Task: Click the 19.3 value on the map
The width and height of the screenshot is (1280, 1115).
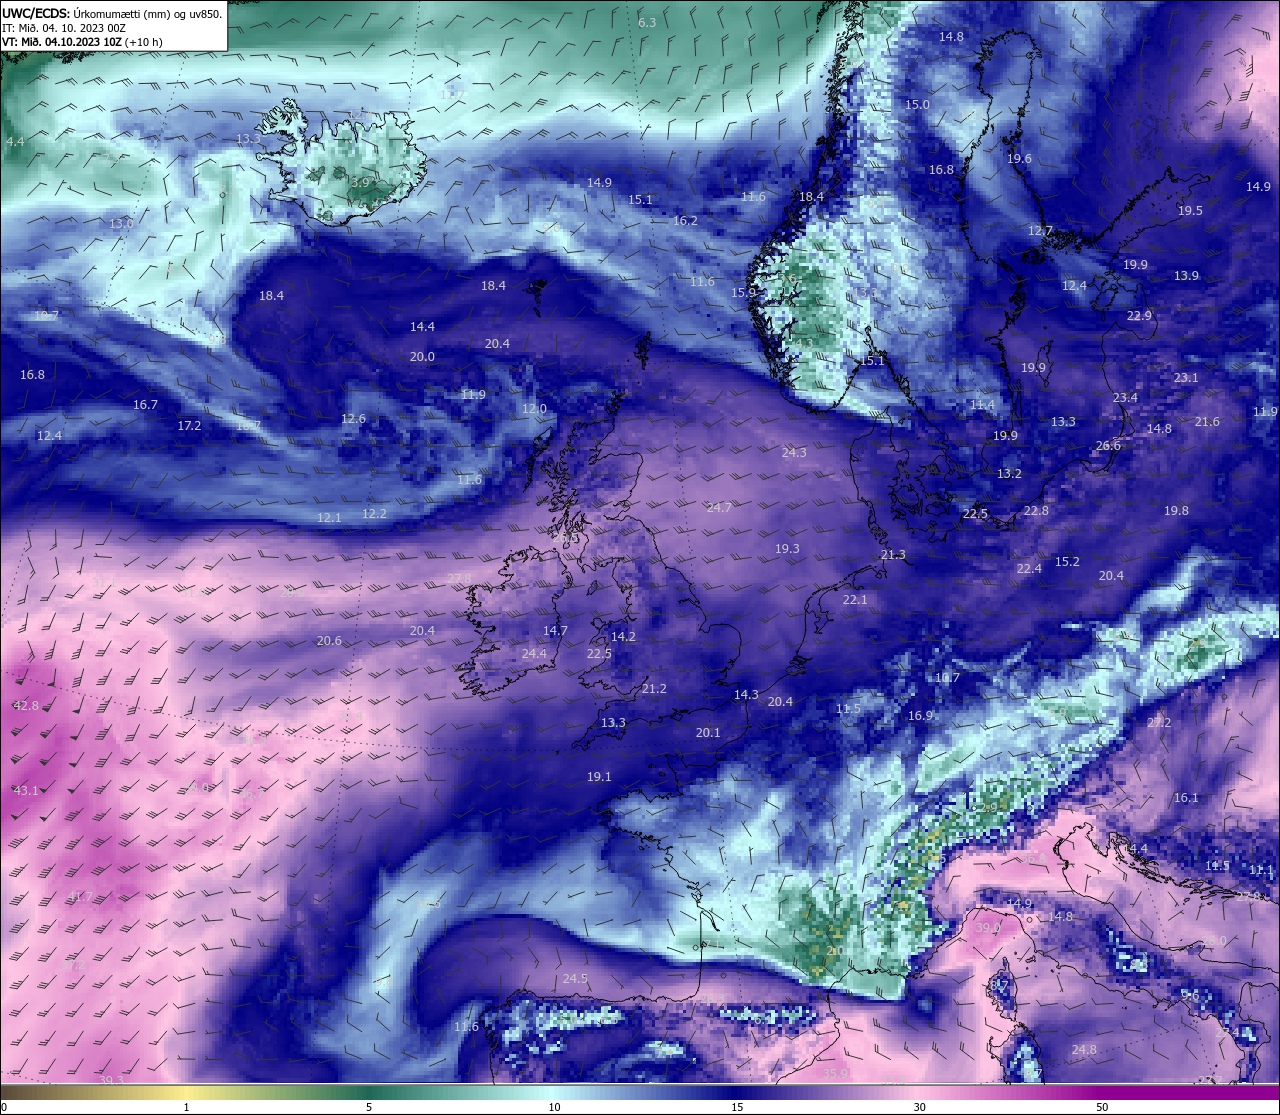Action: [x=787, y=548]
